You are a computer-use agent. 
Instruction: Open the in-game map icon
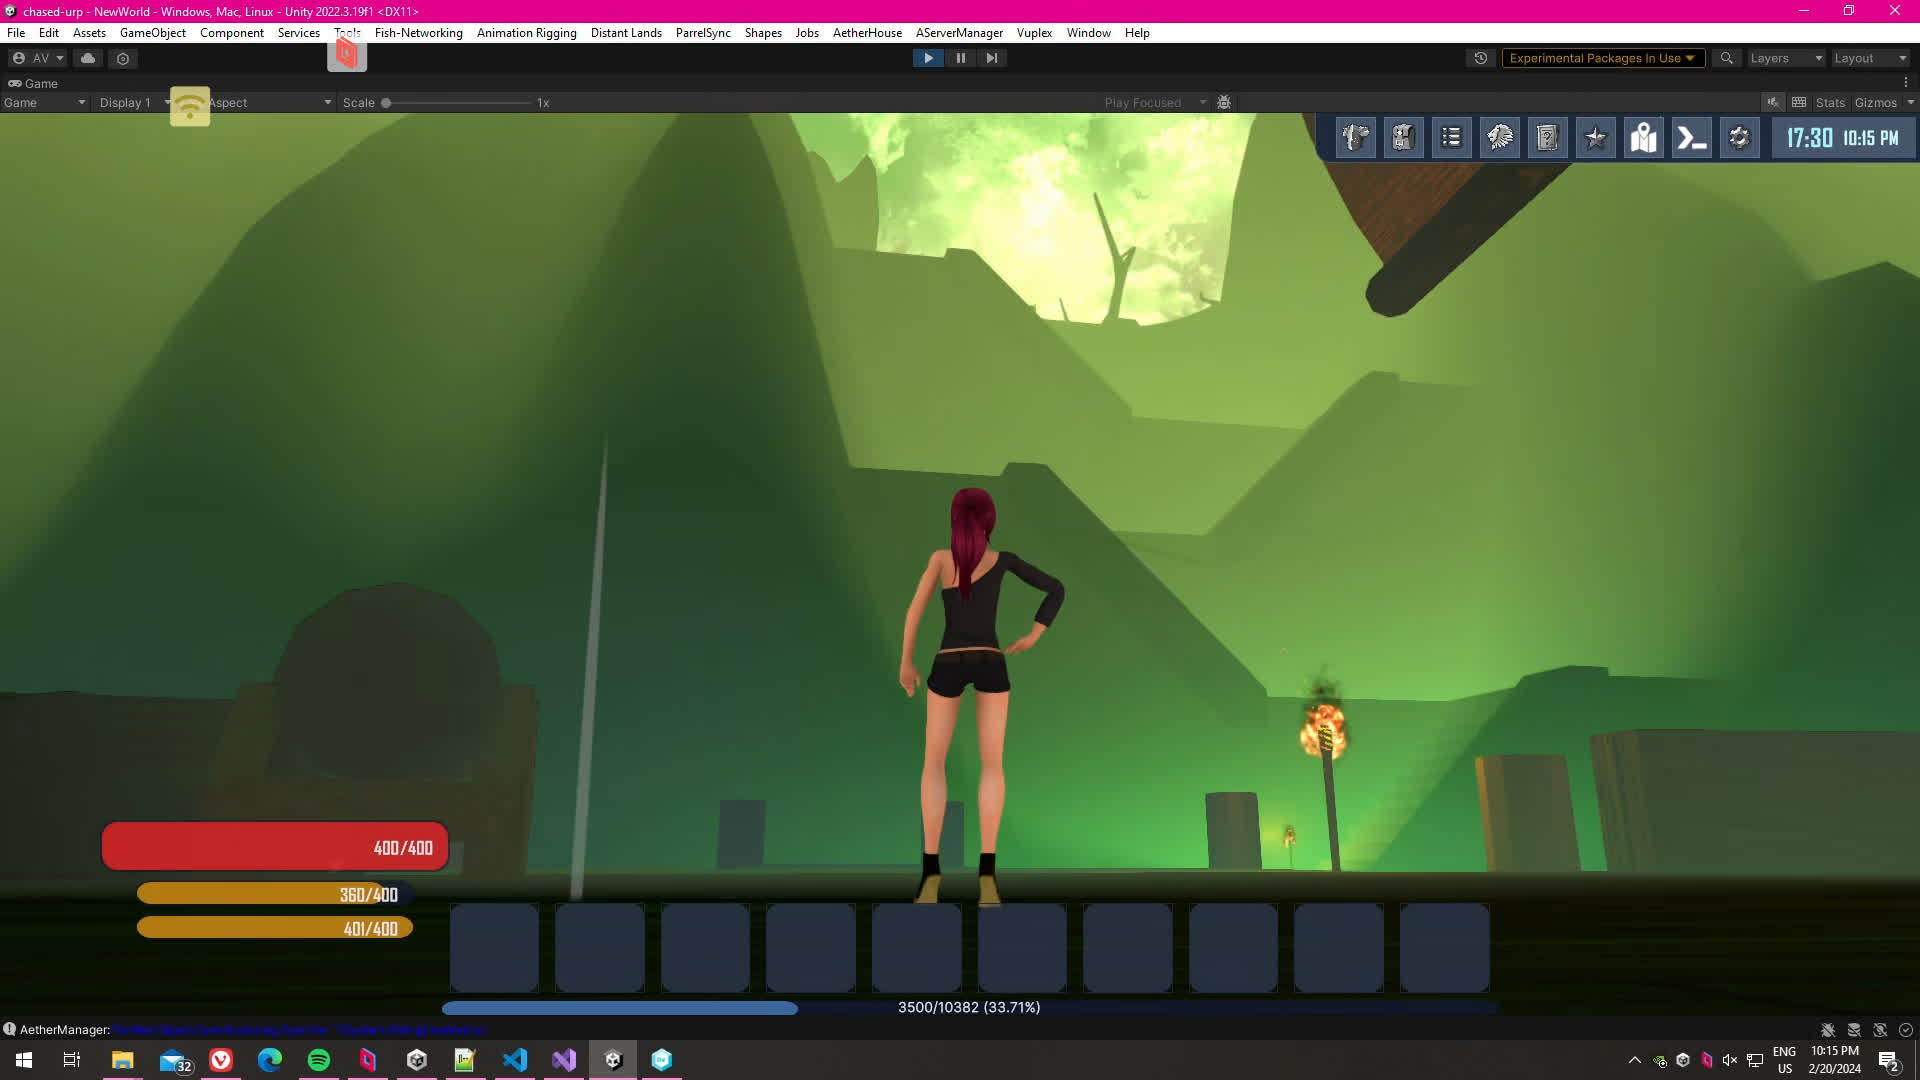[1643, 138]
